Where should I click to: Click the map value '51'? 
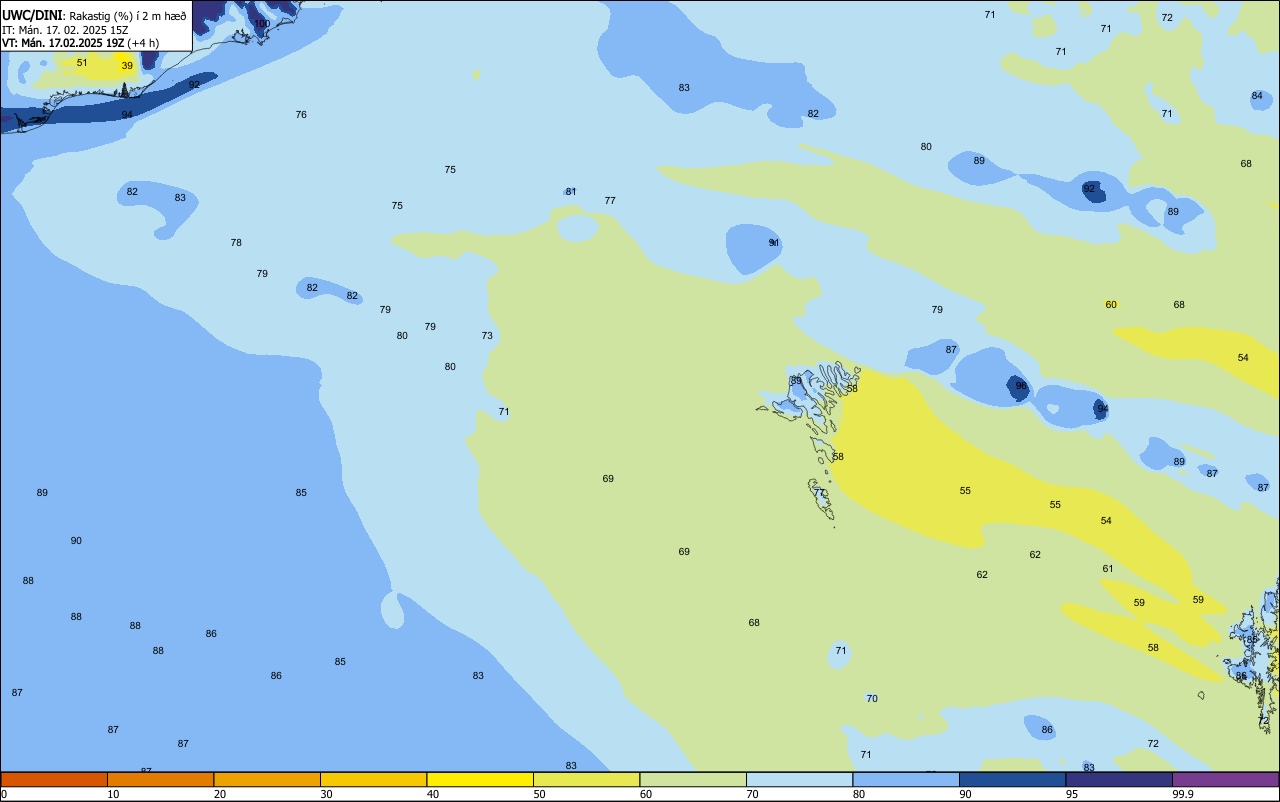point(82,63)
